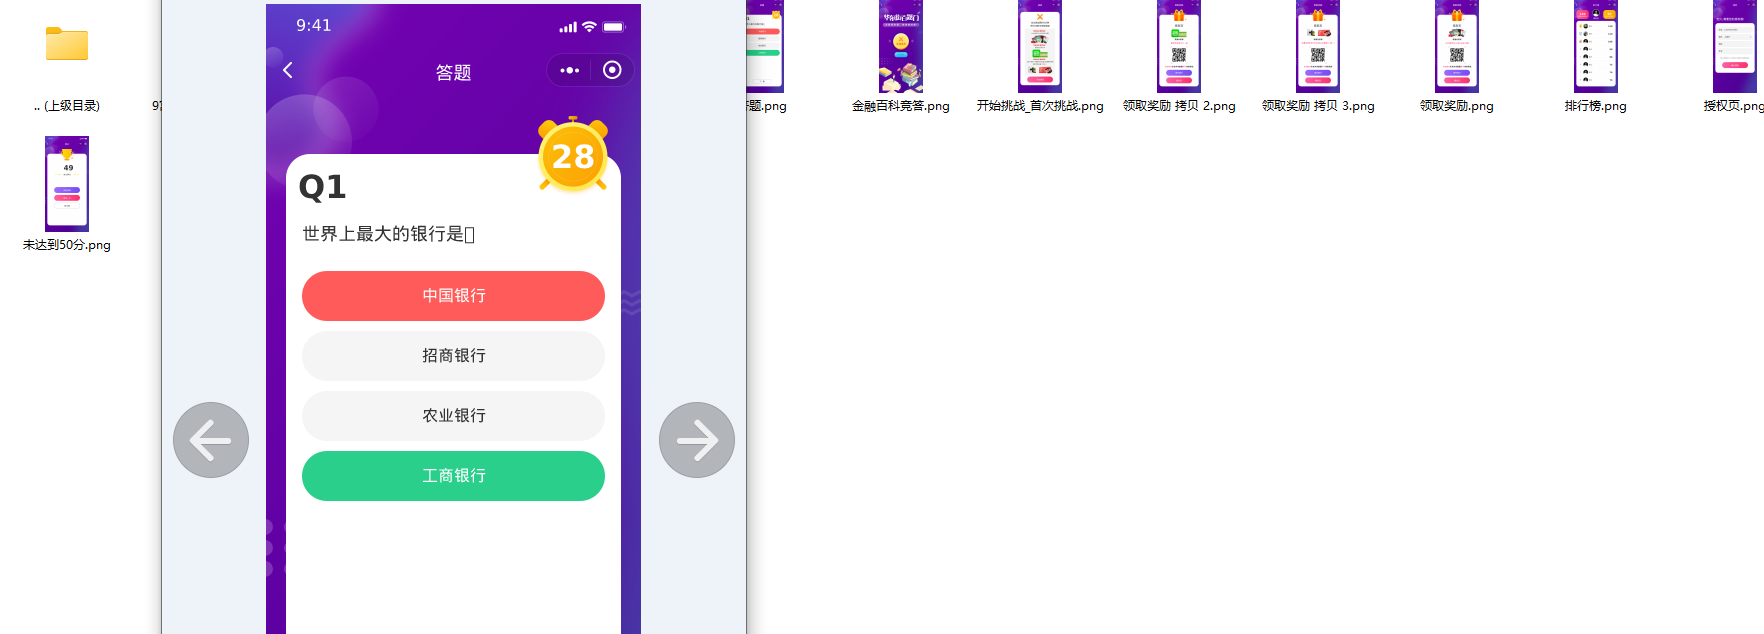Select answer 招商银行
1764x634 pixels.
point(453,356)
